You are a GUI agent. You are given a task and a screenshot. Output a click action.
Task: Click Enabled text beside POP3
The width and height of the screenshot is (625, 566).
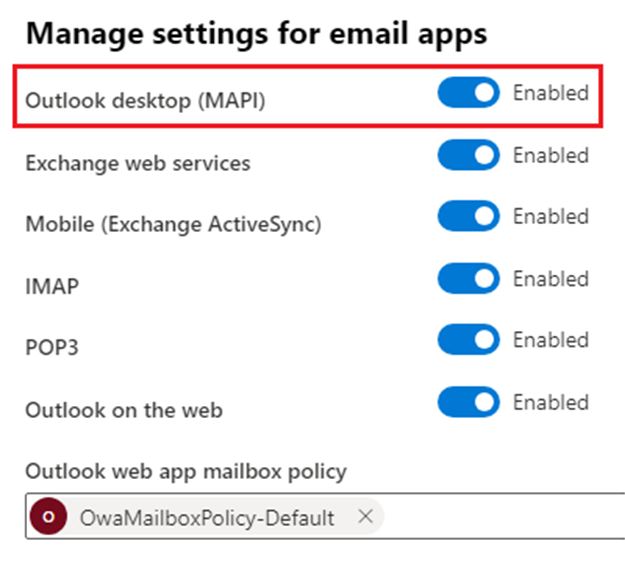(551, 340)
